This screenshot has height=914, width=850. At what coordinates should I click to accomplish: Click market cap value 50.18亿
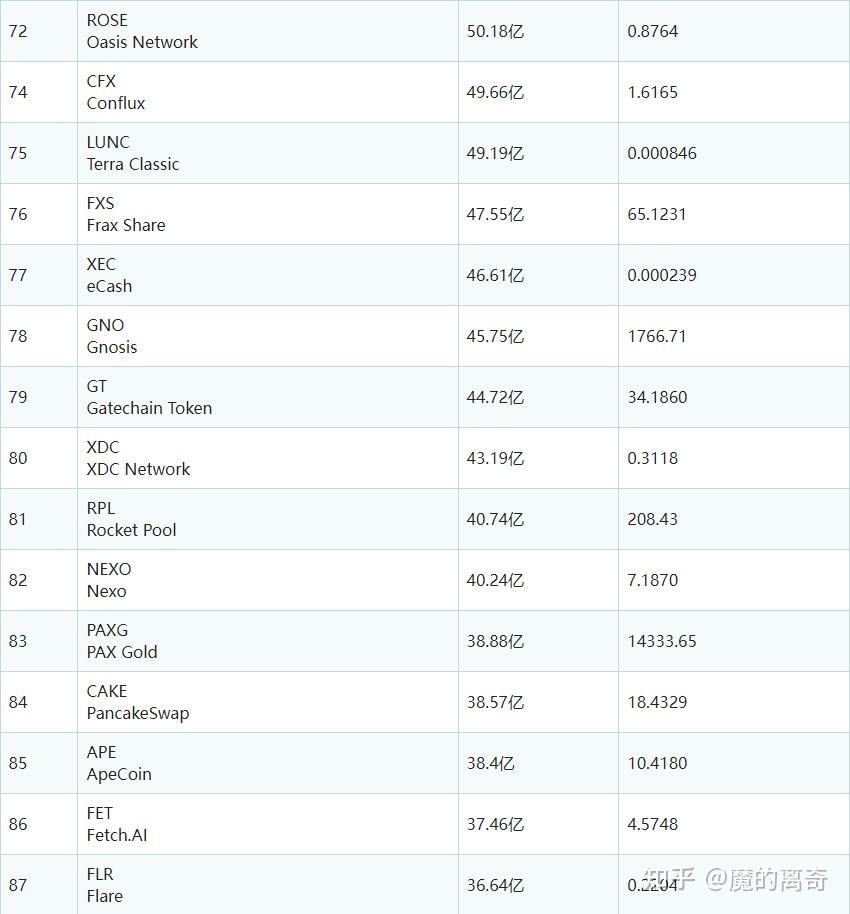495,31
